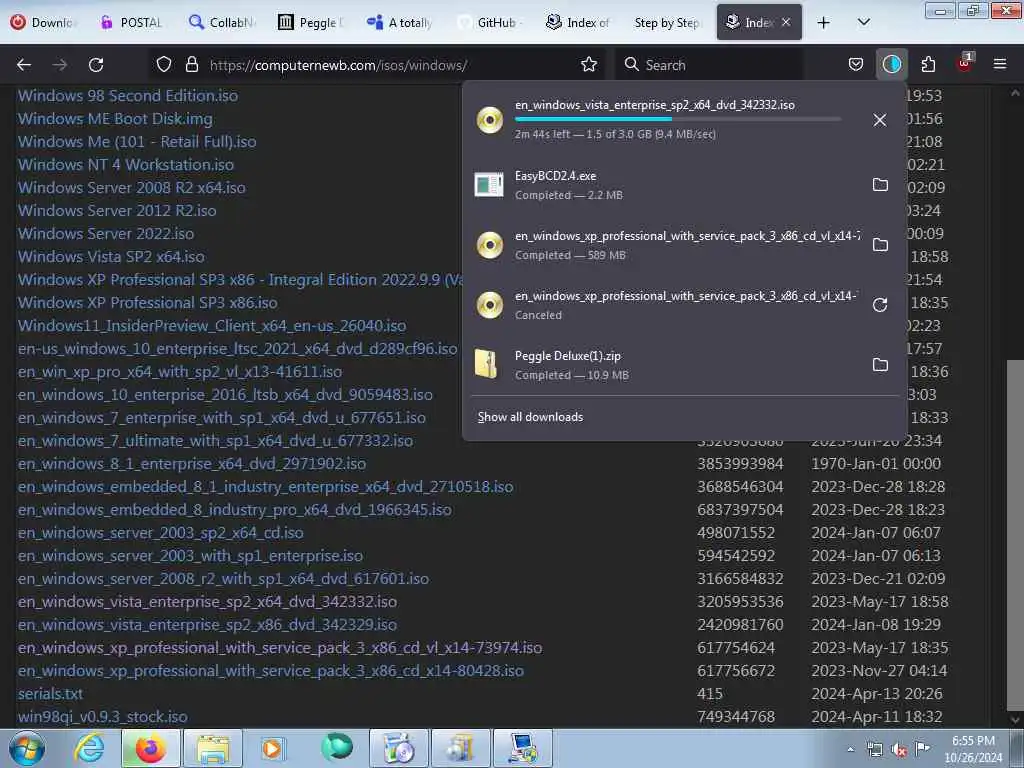The image size is (1024, 768).
Task: Select the file size 3853993984
Action: (740, 464)
